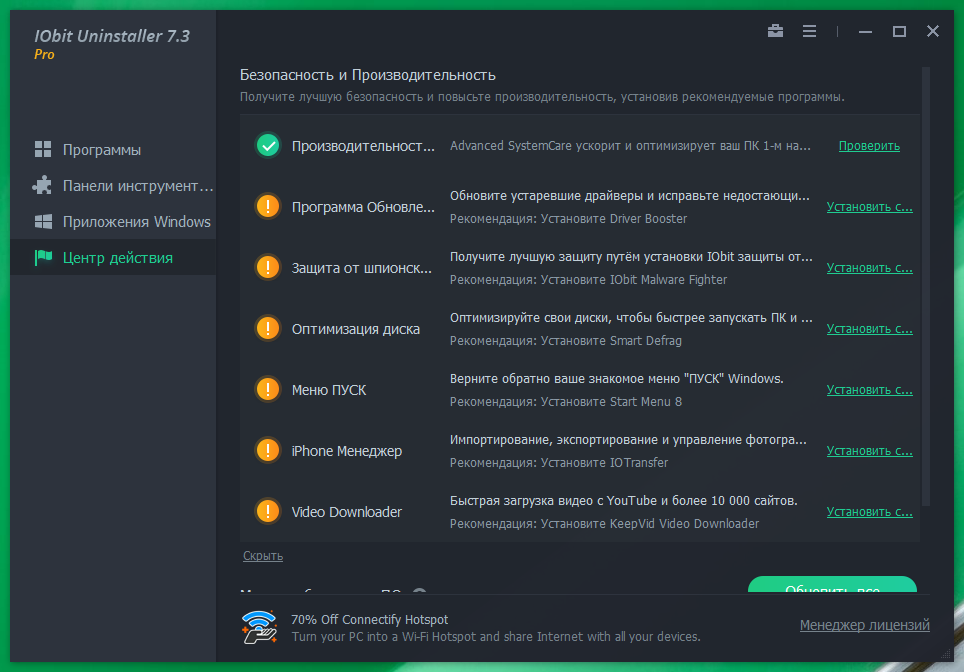This screenshot has height=672, width=964.
Task: Open the hamburger options menu
Action: (809, 31)
